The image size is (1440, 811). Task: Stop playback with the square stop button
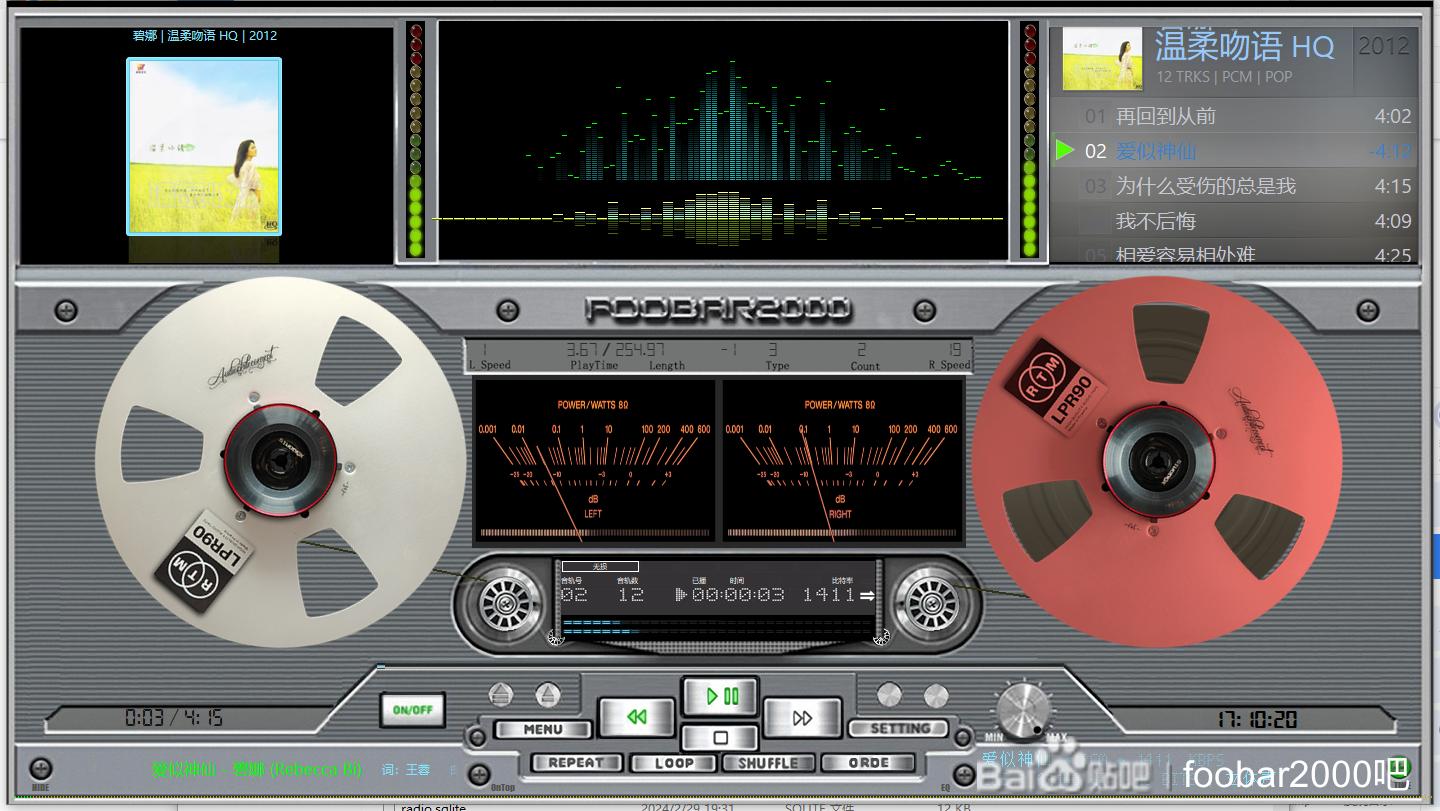pos(720,738)
